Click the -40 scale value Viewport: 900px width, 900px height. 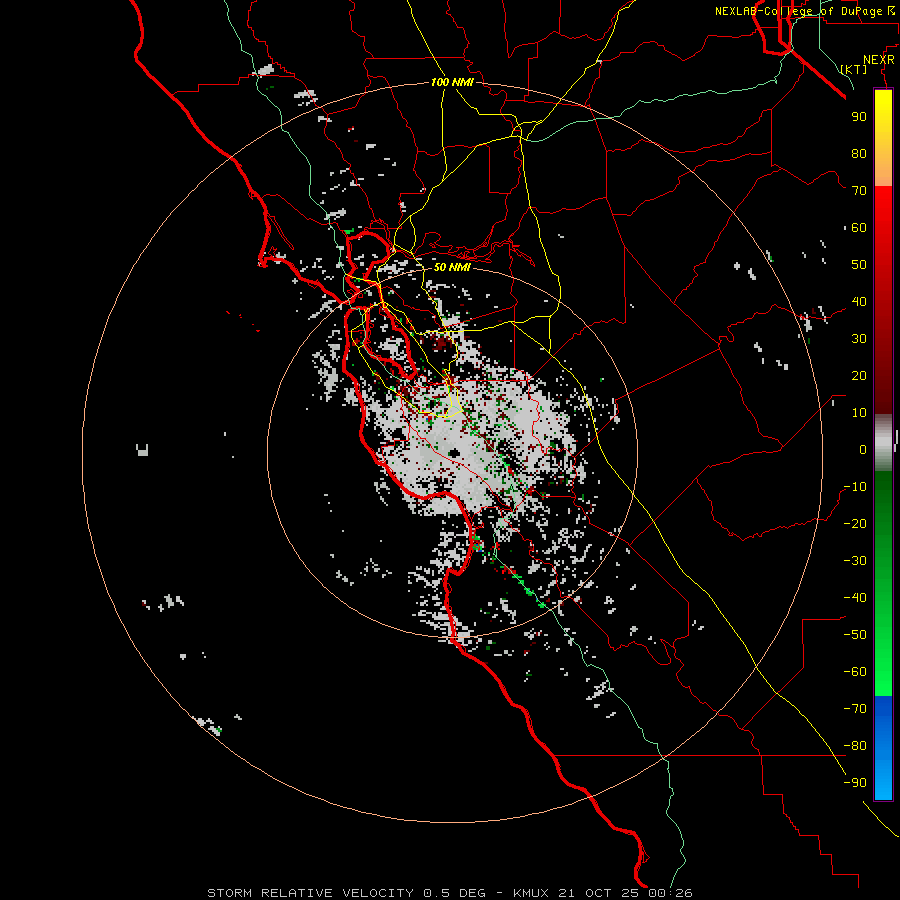point(855,598)
